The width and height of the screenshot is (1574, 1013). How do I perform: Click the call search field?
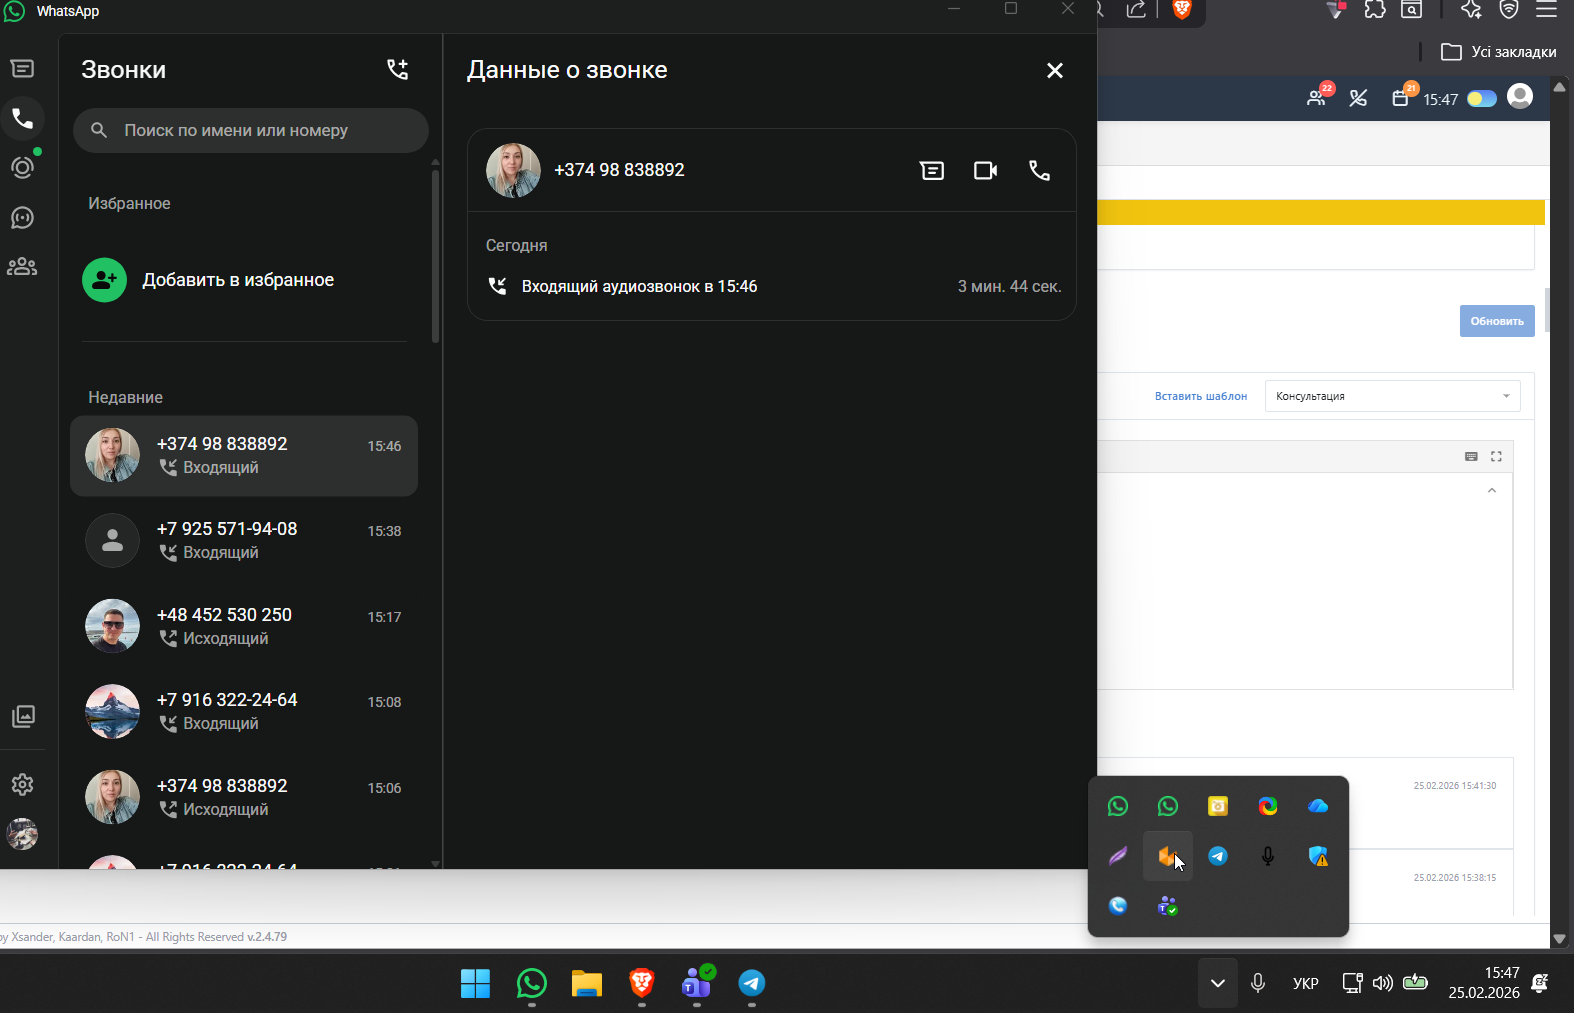pos(251,130)
